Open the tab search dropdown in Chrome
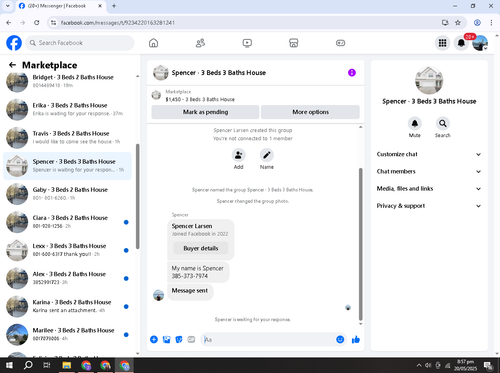This screenshot has height=373, width=500. click(x=8, y=6)
